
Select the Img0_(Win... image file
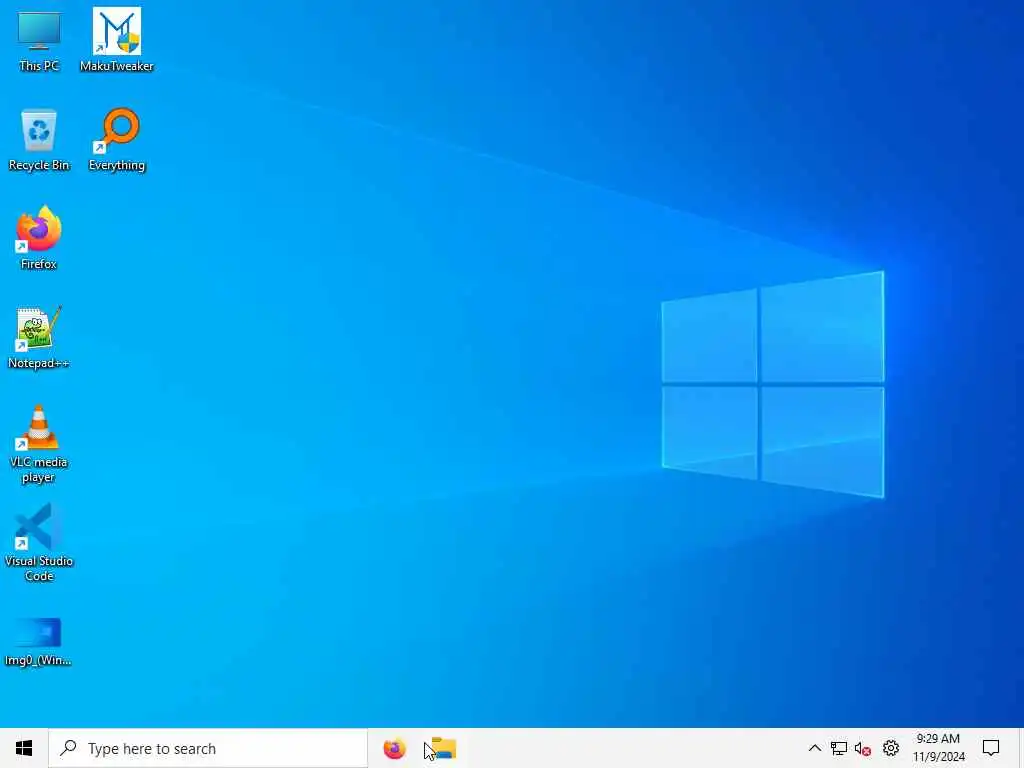point(39,642)
